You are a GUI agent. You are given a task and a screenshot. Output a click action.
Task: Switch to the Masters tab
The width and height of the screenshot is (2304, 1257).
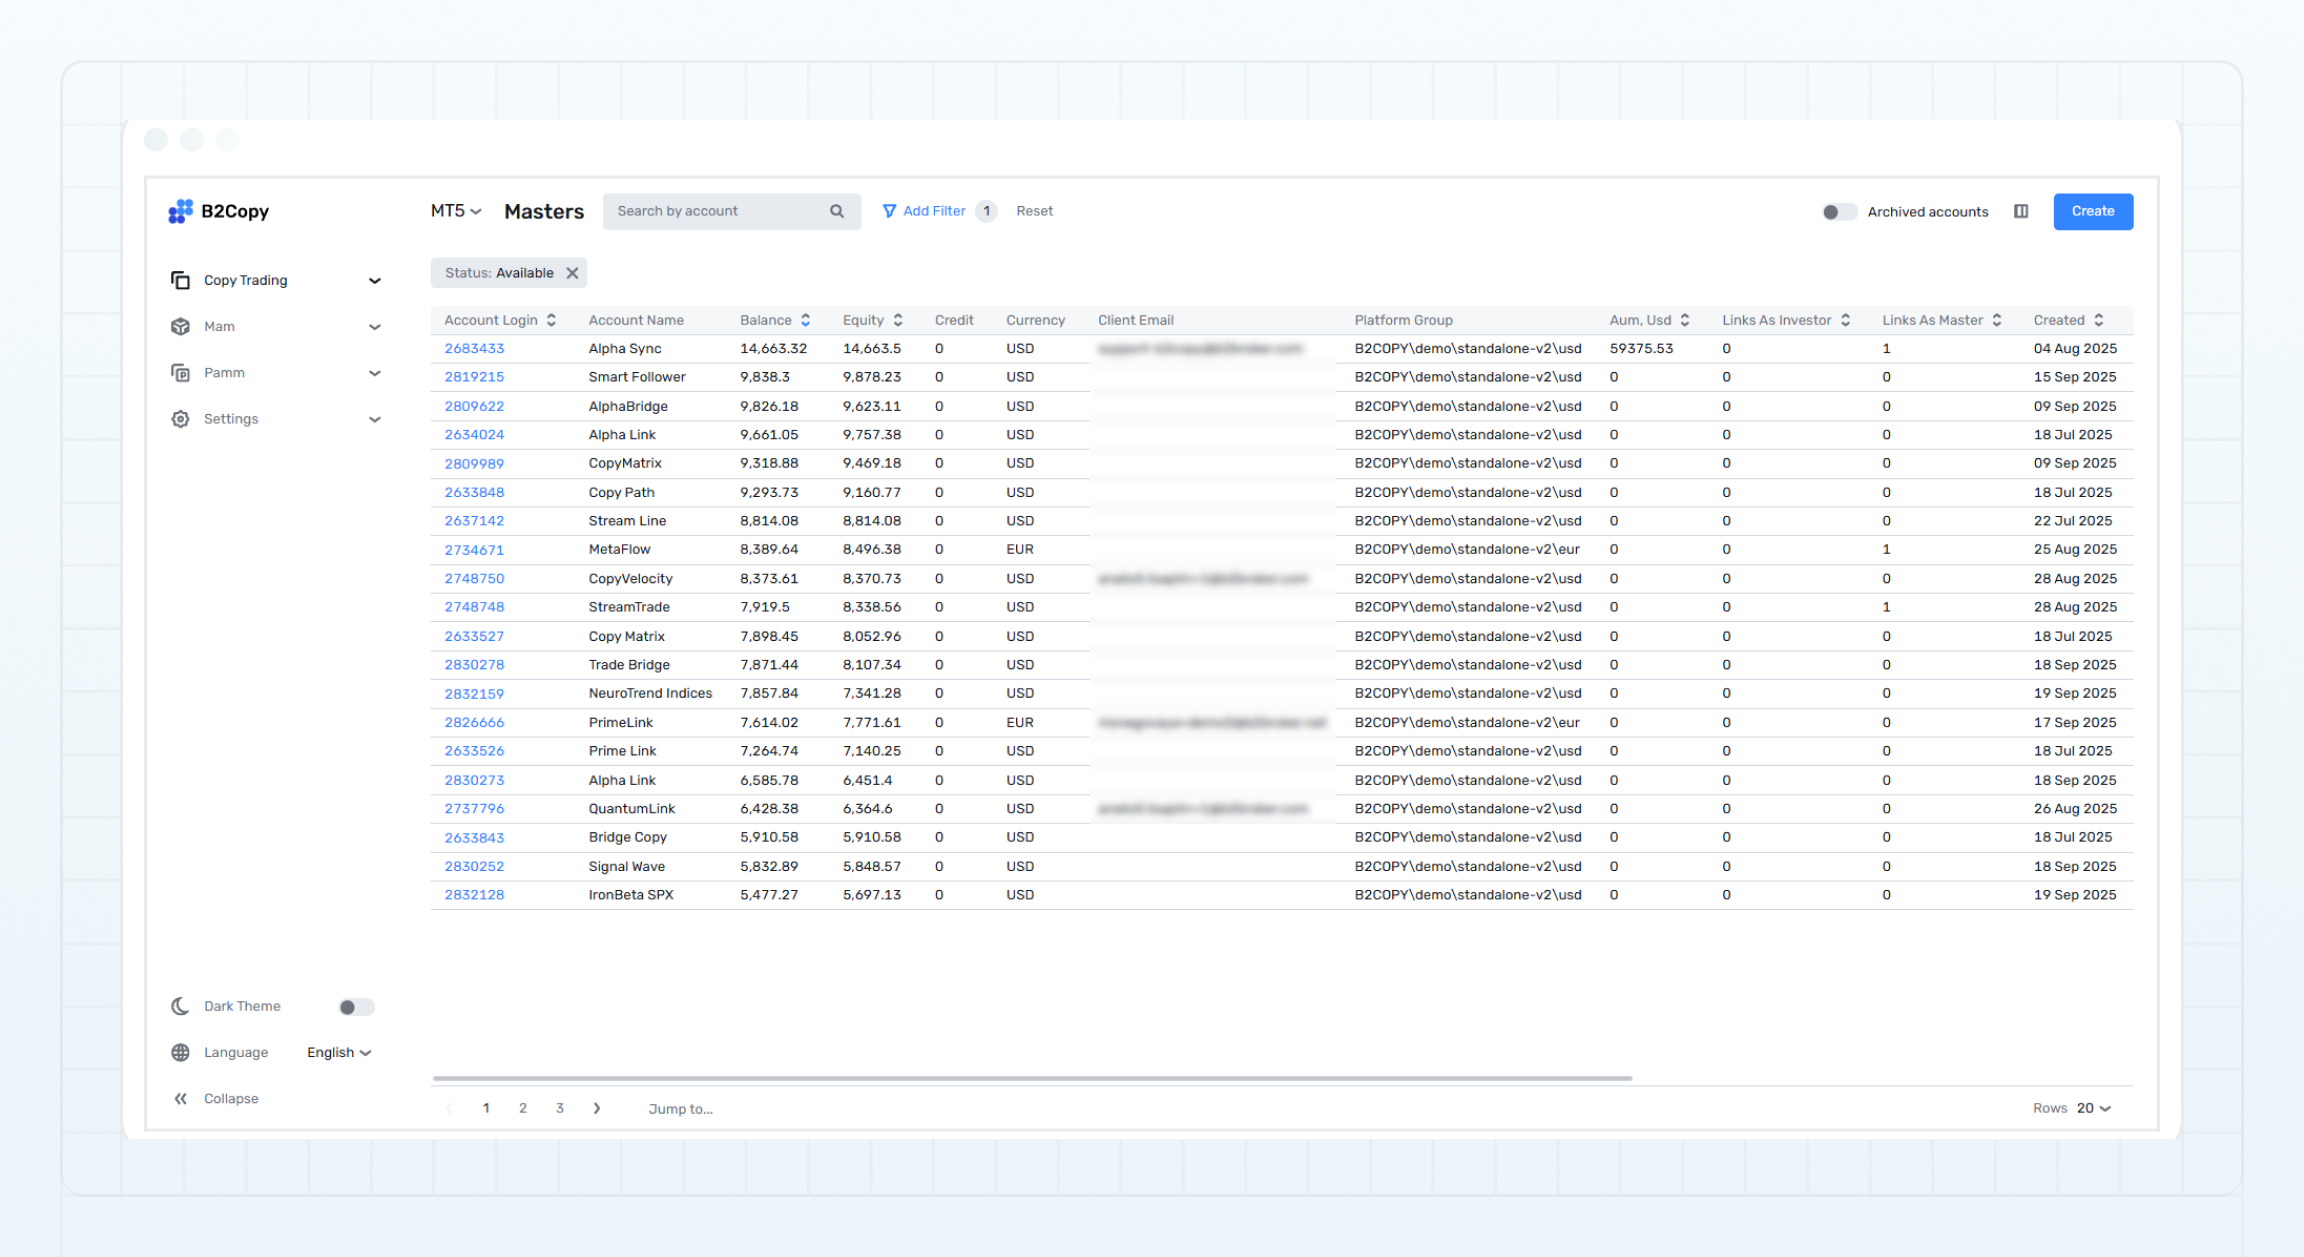[x=543, y=211]
